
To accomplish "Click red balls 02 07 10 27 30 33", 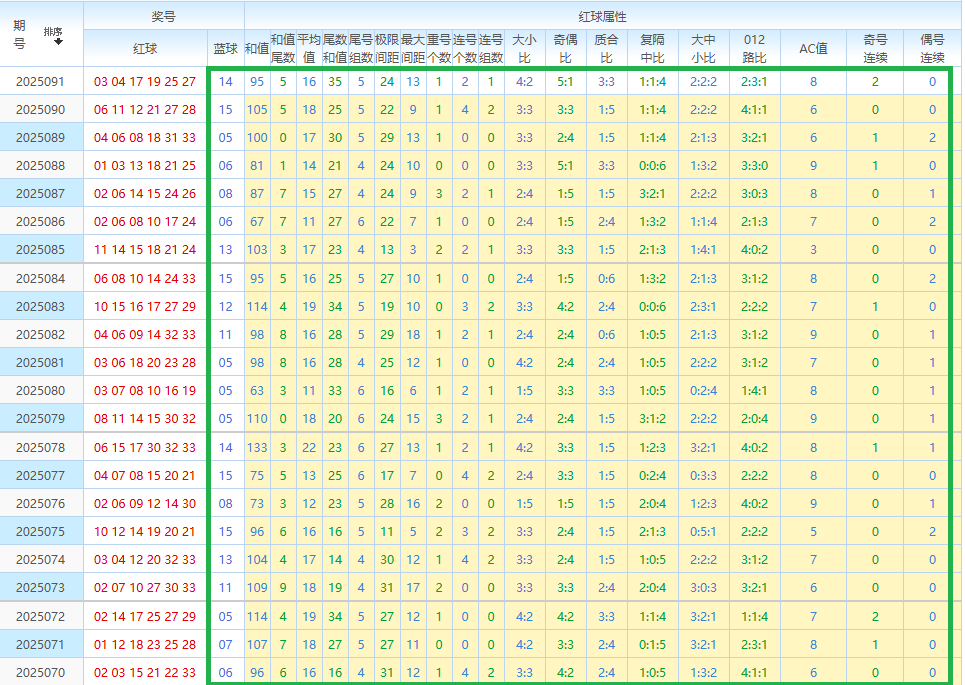I will [145, 588].
